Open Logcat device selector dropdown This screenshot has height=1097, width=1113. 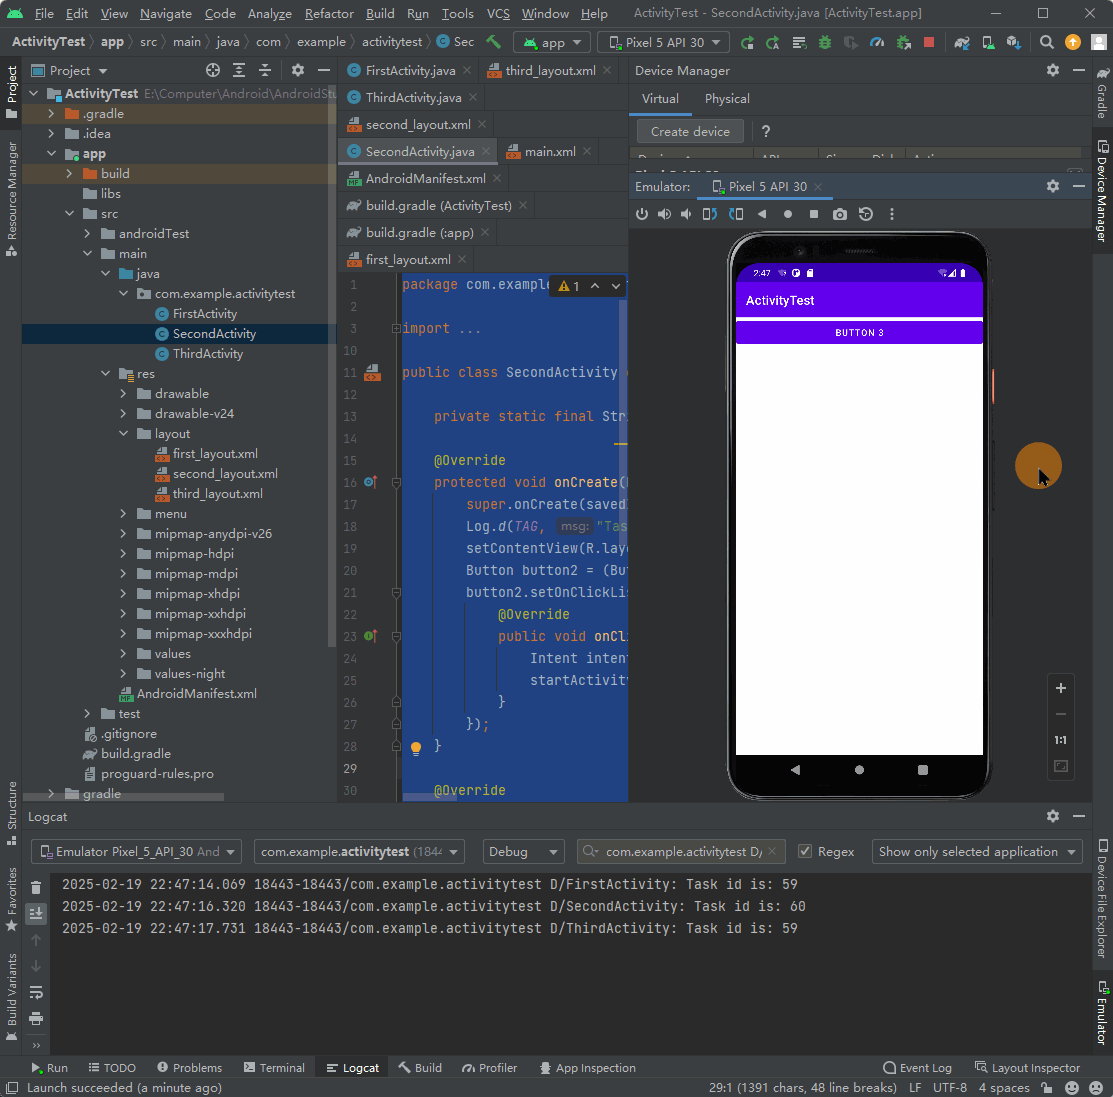tap(136, 851)
